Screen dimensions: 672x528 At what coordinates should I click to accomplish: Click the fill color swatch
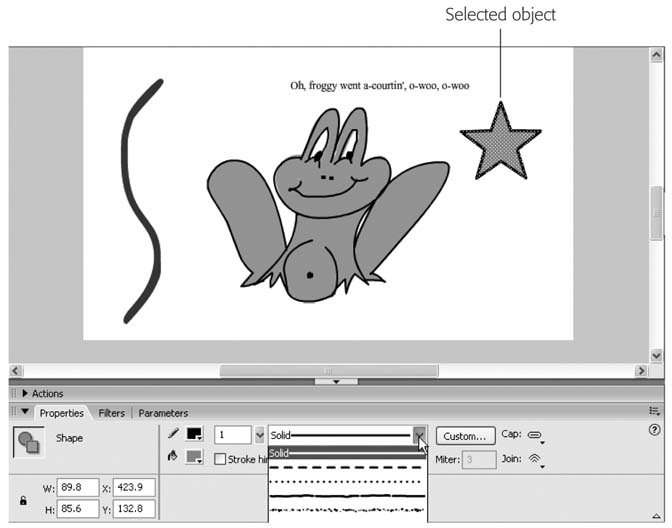tap(194, 458)
